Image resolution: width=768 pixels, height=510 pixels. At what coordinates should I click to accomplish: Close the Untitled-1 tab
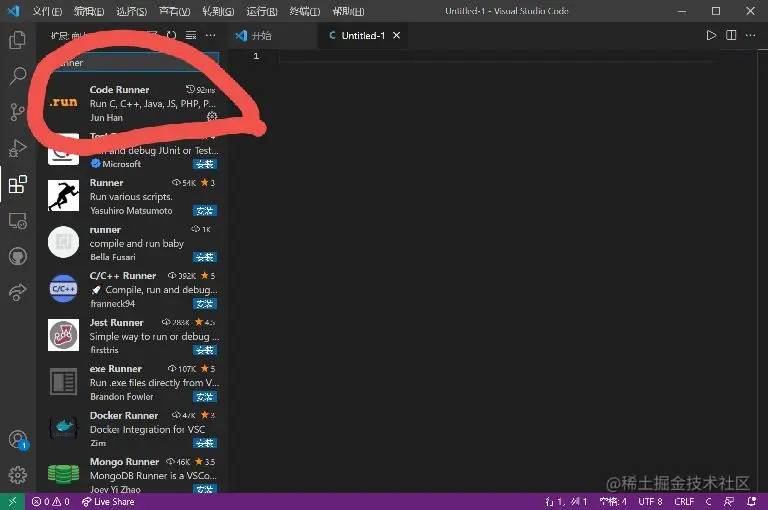[397, 35]
